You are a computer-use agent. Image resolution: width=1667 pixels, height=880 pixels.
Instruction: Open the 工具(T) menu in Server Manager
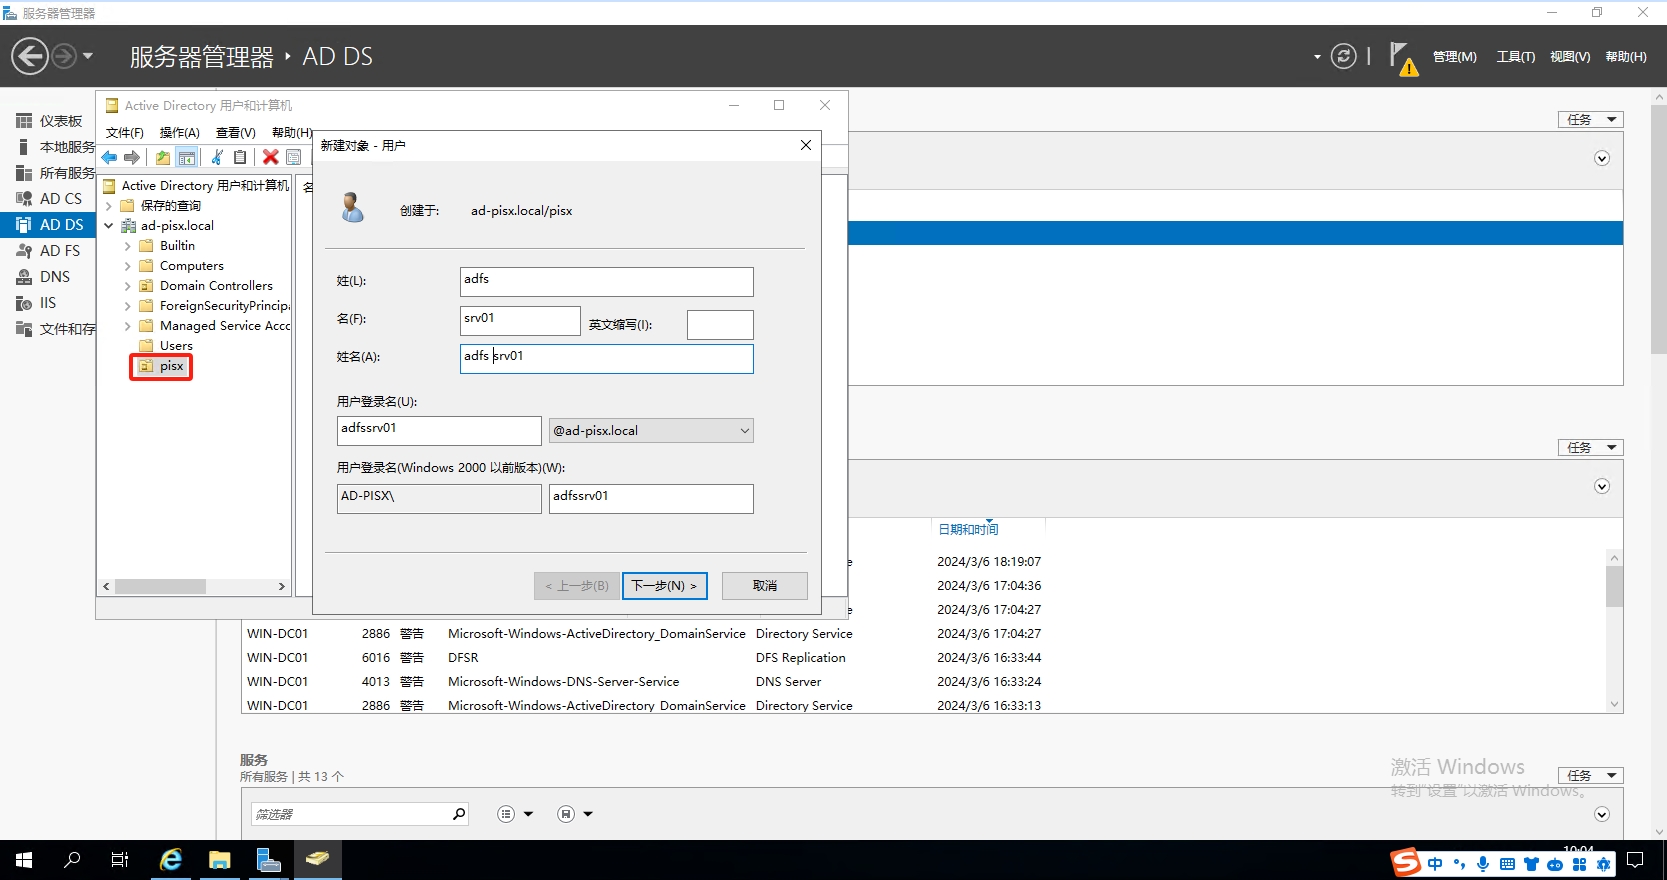1515,57
